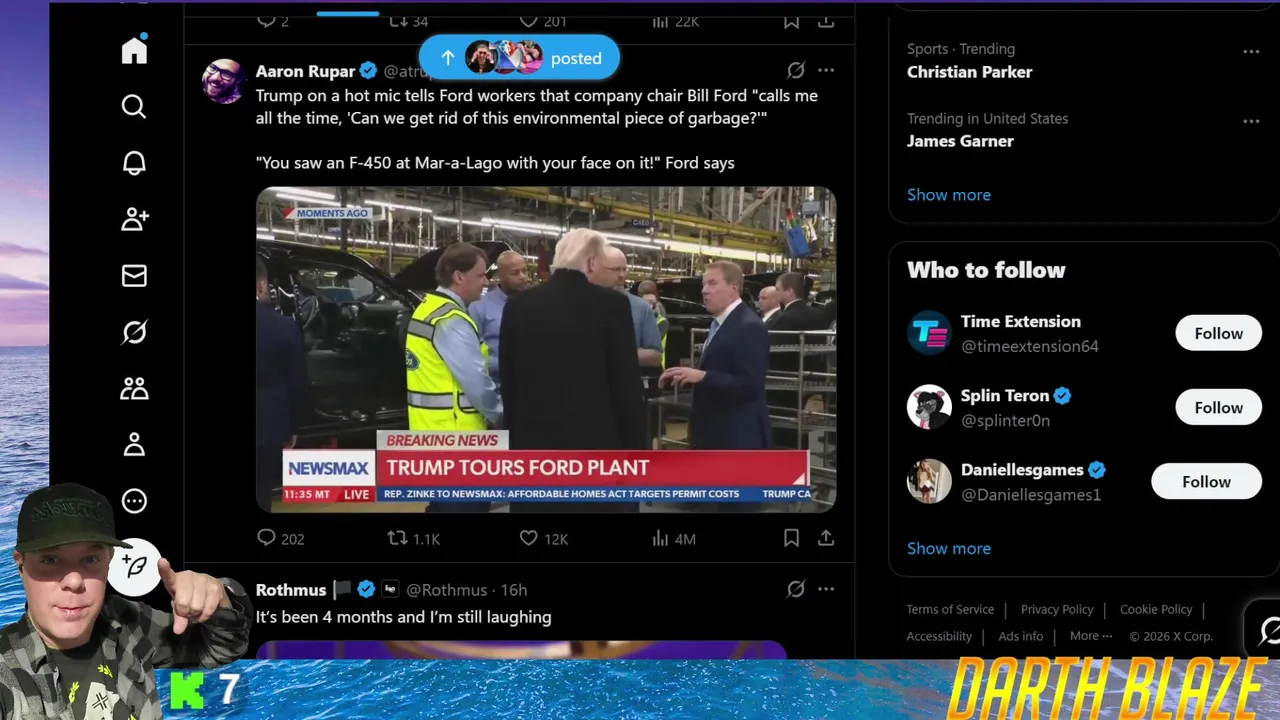Open Ads info footer link

[x=1021, y=636]
